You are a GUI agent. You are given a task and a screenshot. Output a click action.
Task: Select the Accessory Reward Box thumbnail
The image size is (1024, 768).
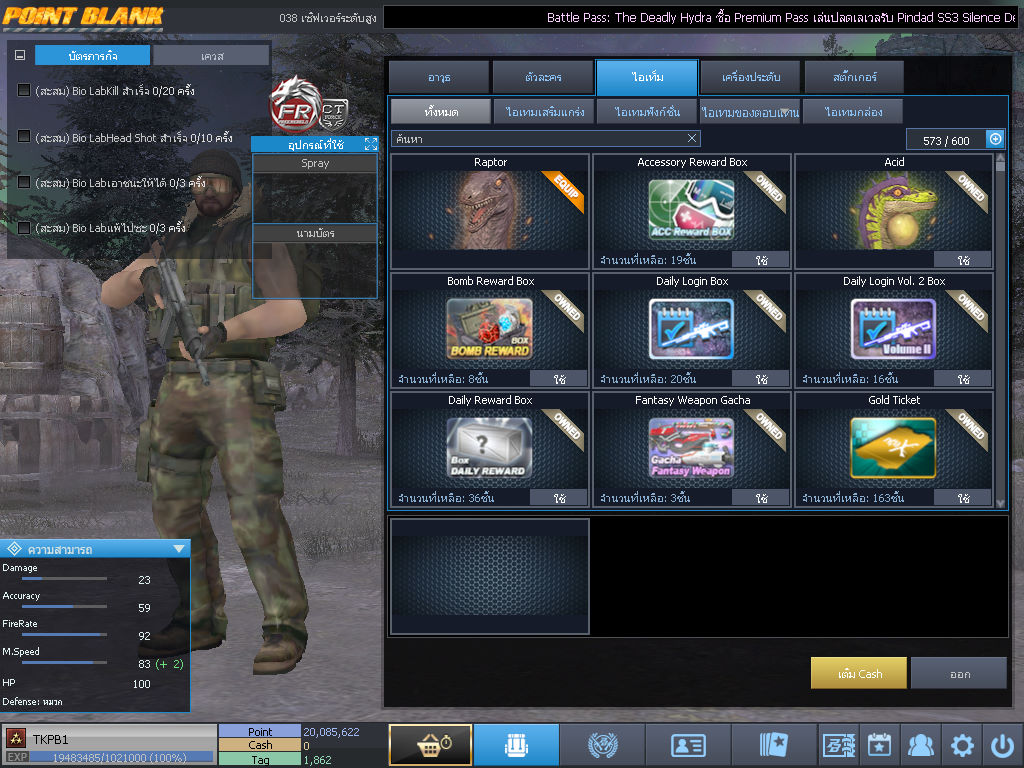tap(692, 209)
